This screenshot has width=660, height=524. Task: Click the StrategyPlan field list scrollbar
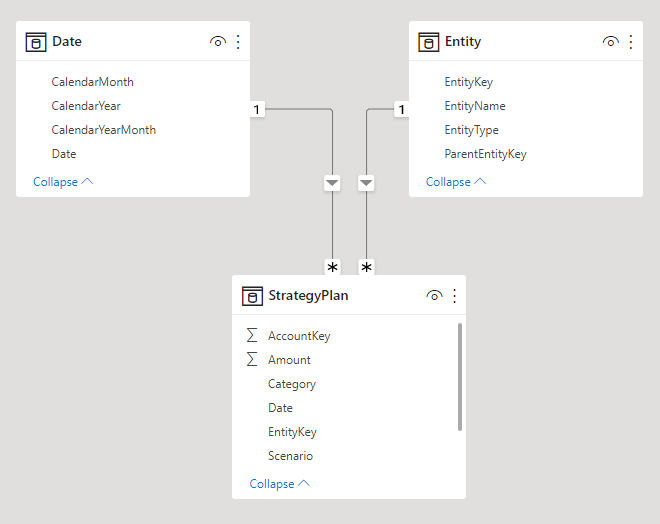459,376
